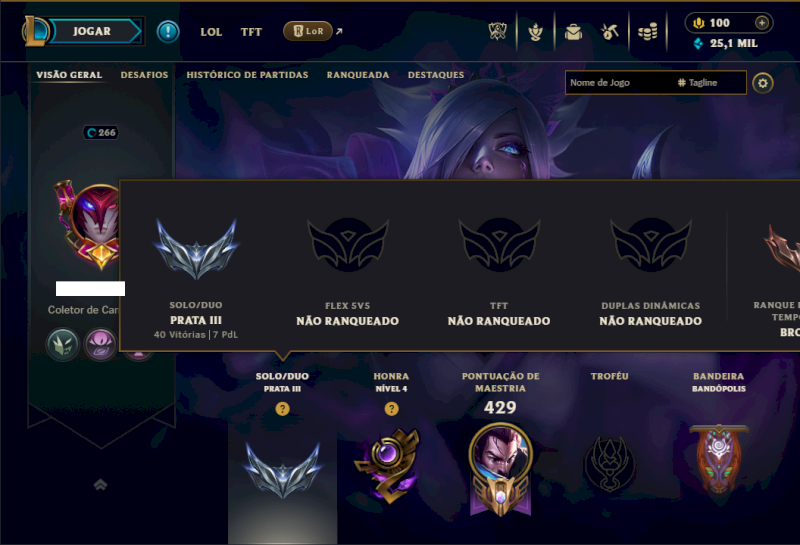Switch to the LOL tab
The width and height of the screenshot is (800, 545).
(211, 32)
